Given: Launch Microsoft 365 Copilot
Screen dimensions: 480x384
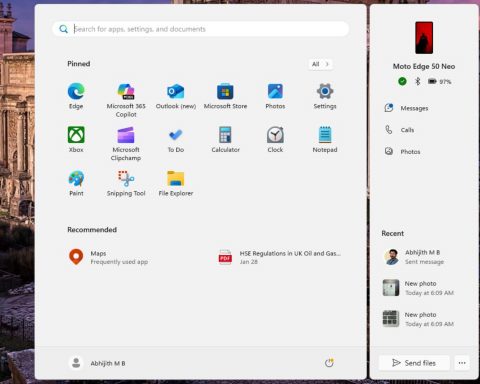Looking at the screenshot, I should (x=126, y=100).
